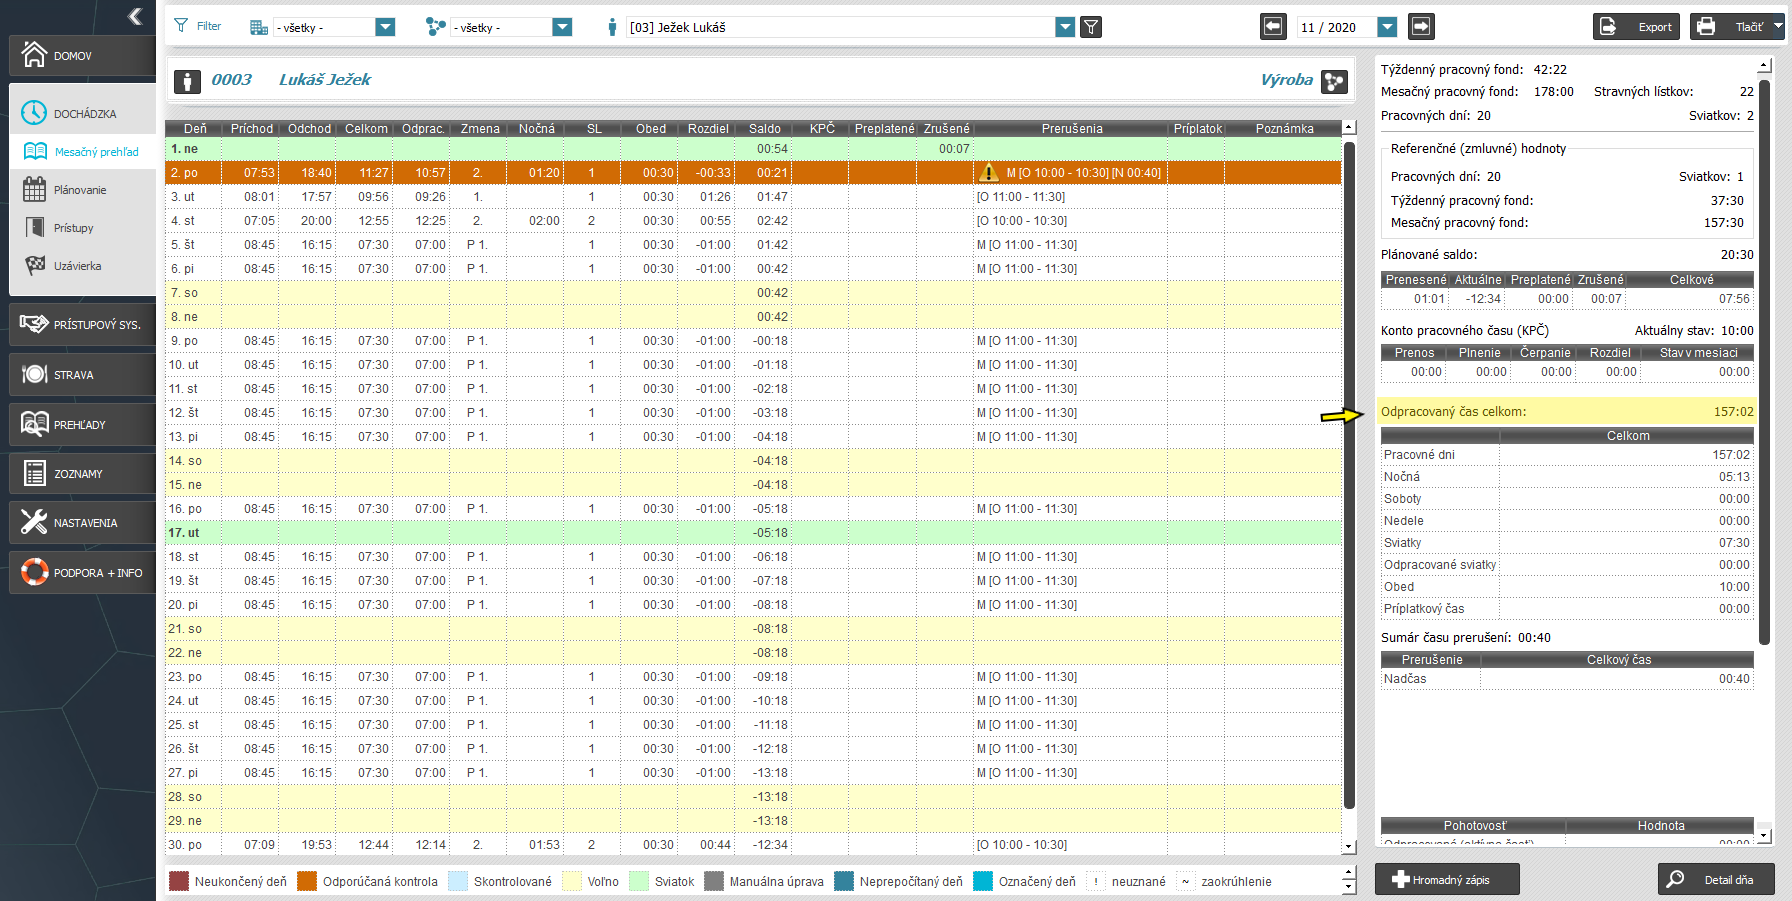
Task: Select the 17. ut holiday row
Action: click(x=753, y=533)
